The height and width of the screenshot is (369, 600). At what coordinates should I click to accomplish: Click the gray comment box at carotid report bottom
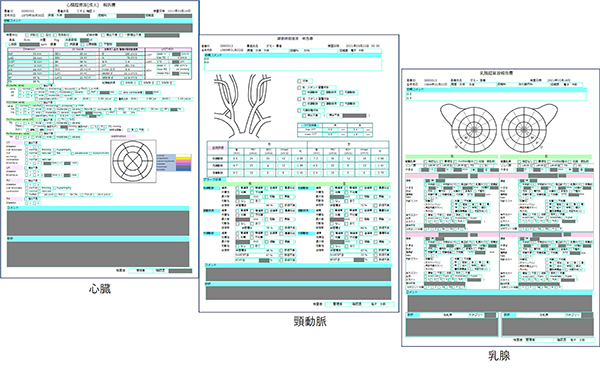pyautogui.click(x=298, y=274)
